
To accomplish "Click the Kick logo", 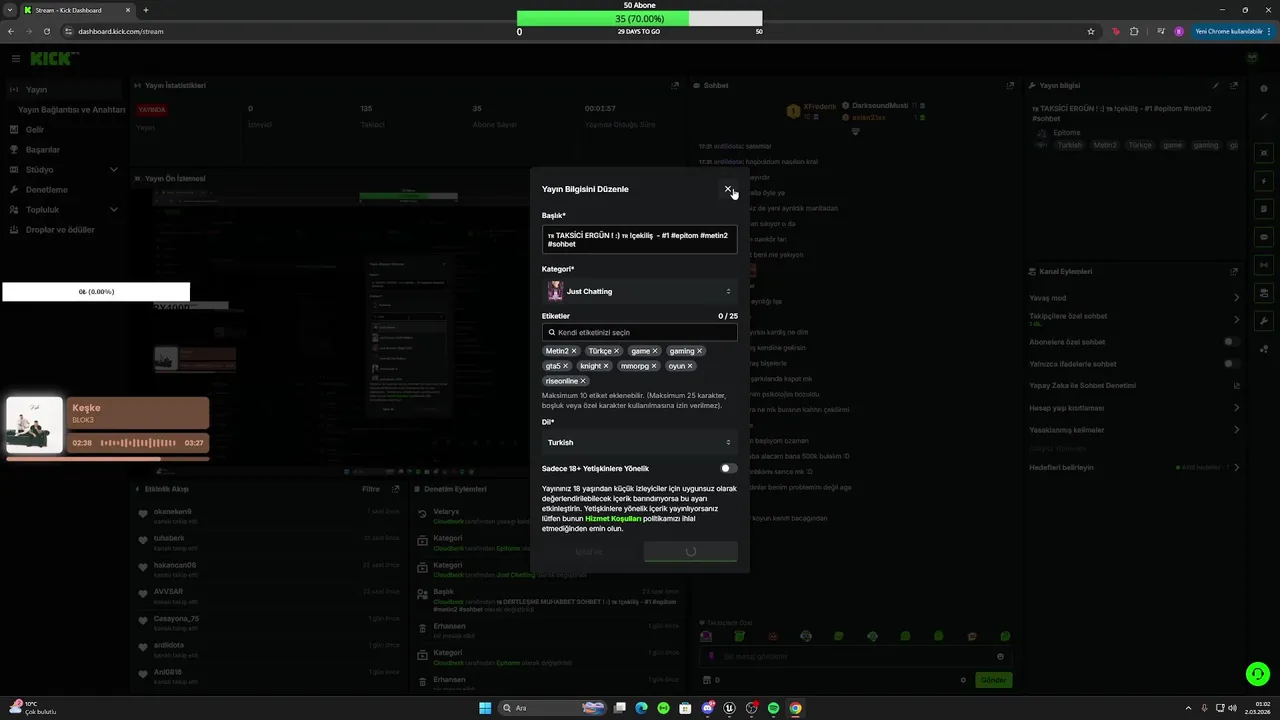I will (52, 59).
